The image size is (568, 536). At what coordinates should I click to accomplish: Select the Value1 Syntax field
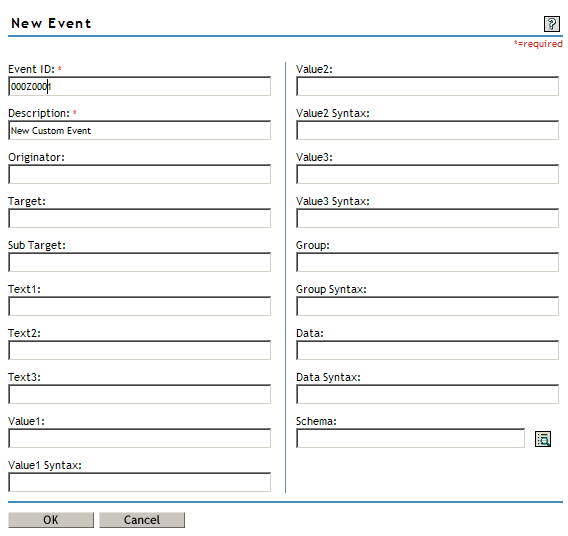tap(139, 482)
